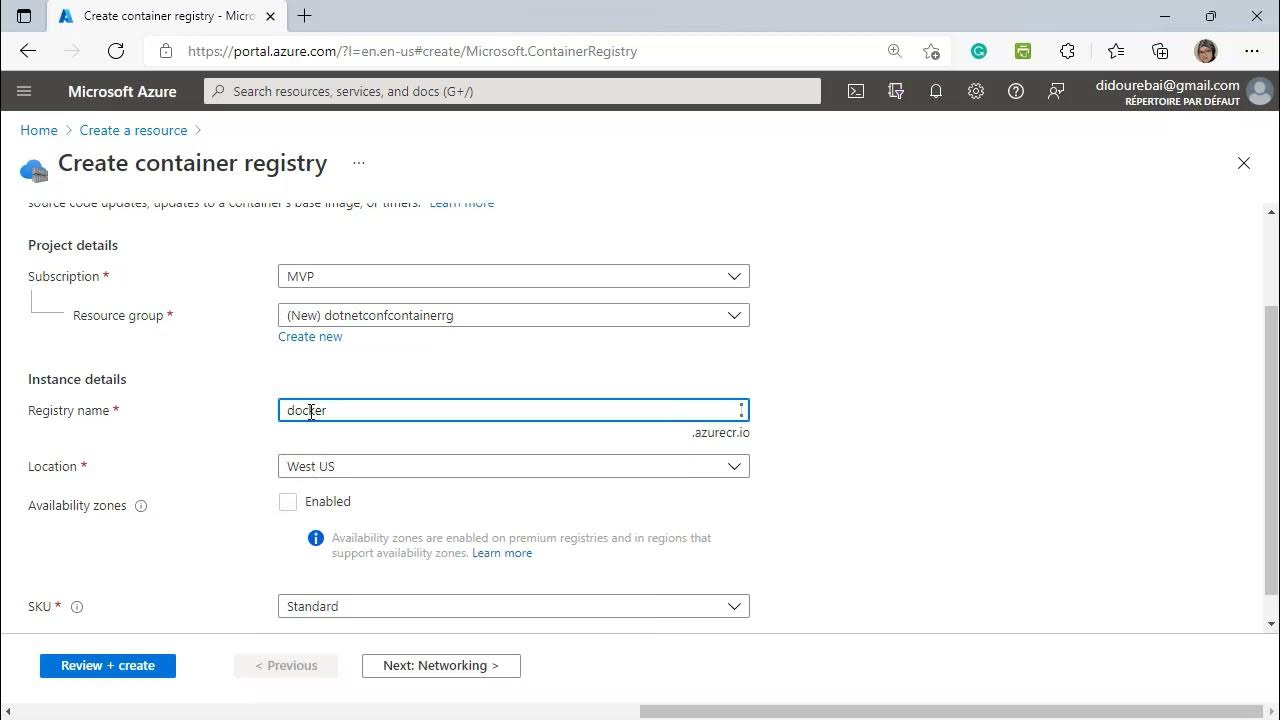Open the Azure portal hamburger menu
This screenshot has height=720, width=1280.
click(24, 91)
